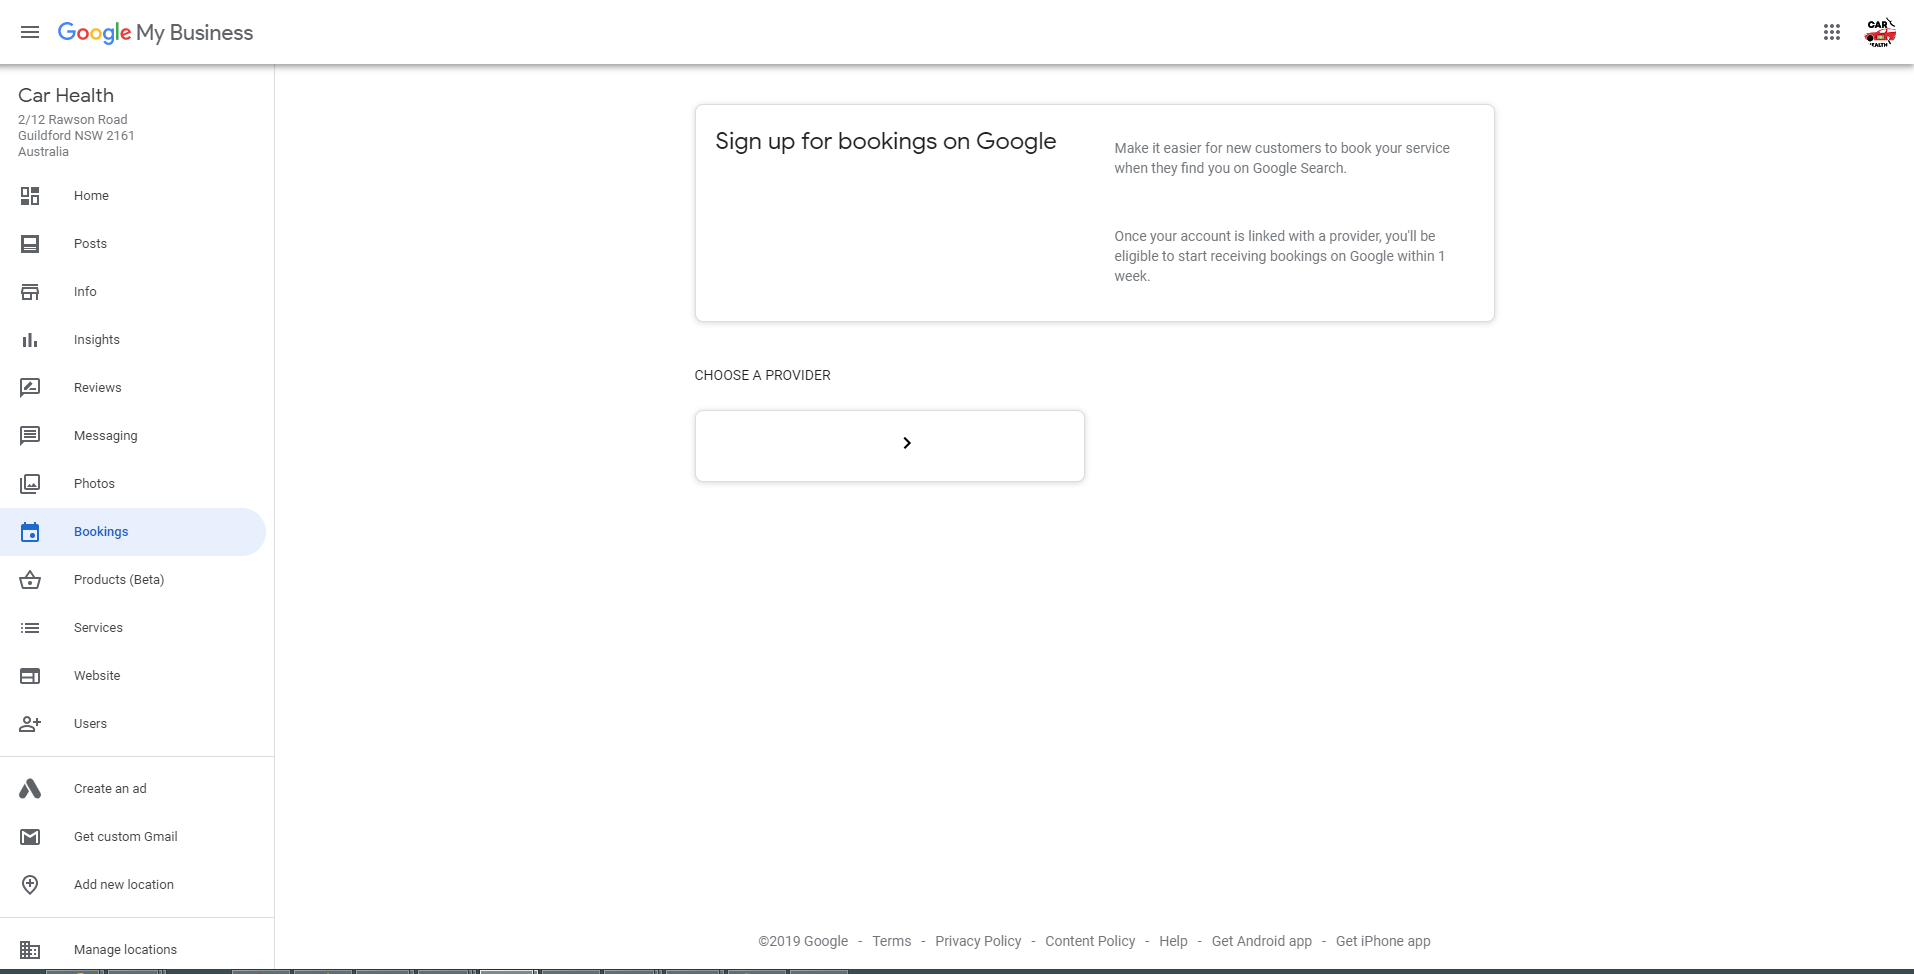Open Website from the sidebar
1914x974 pixels.
(133, 676)
